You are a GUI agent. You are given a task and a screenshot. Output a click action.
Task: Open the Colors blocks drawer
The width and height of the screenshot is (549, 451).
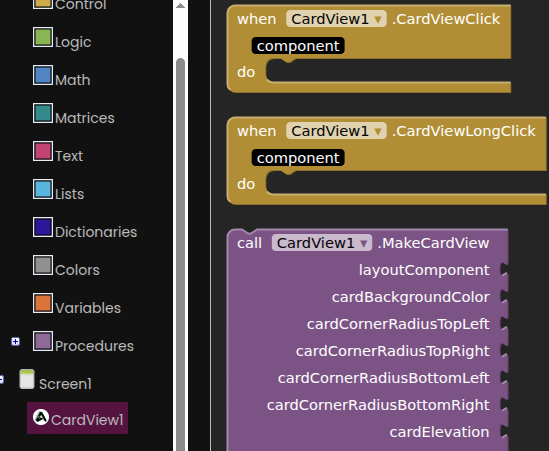(x=77, y=270)
